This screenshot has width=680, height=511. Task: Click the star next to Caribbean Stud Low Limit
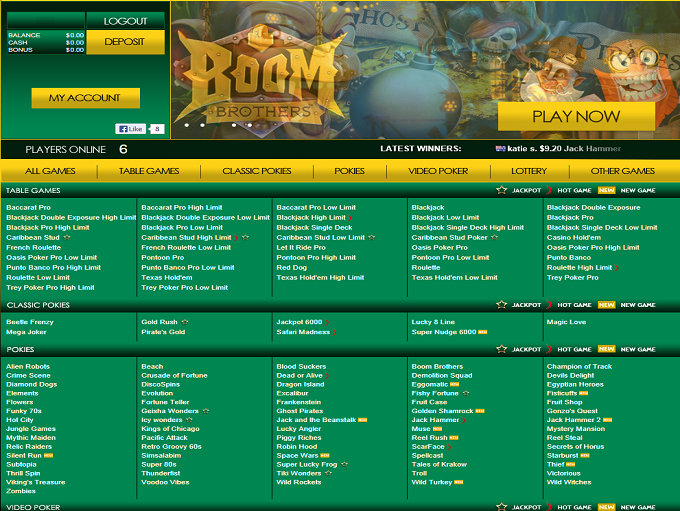[372, 238]
